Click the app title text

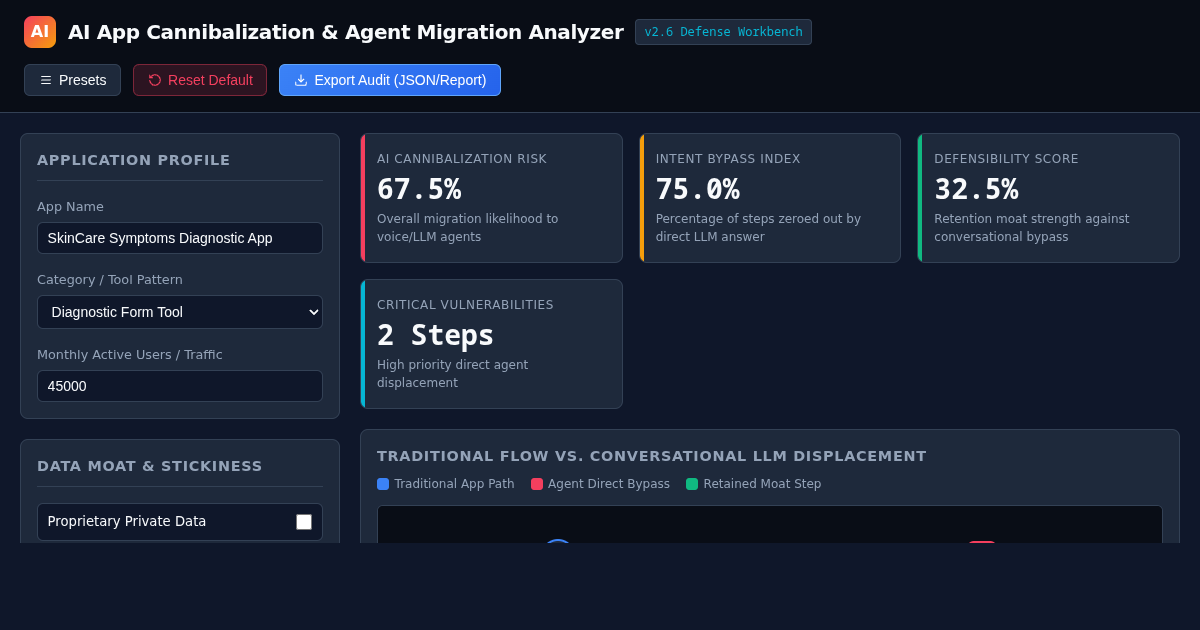346,32
